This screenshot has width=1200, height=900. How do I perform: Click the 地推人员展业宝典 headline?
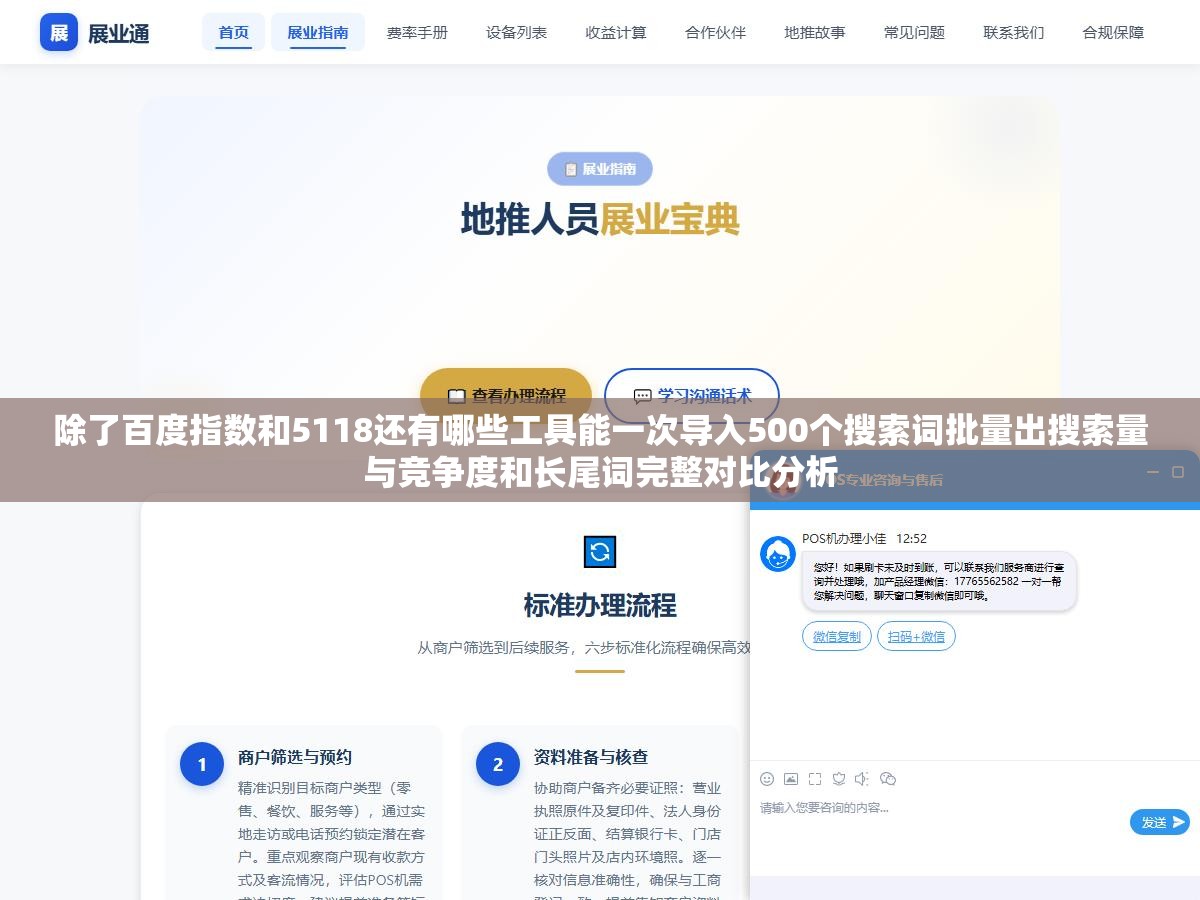click(600, 220)
